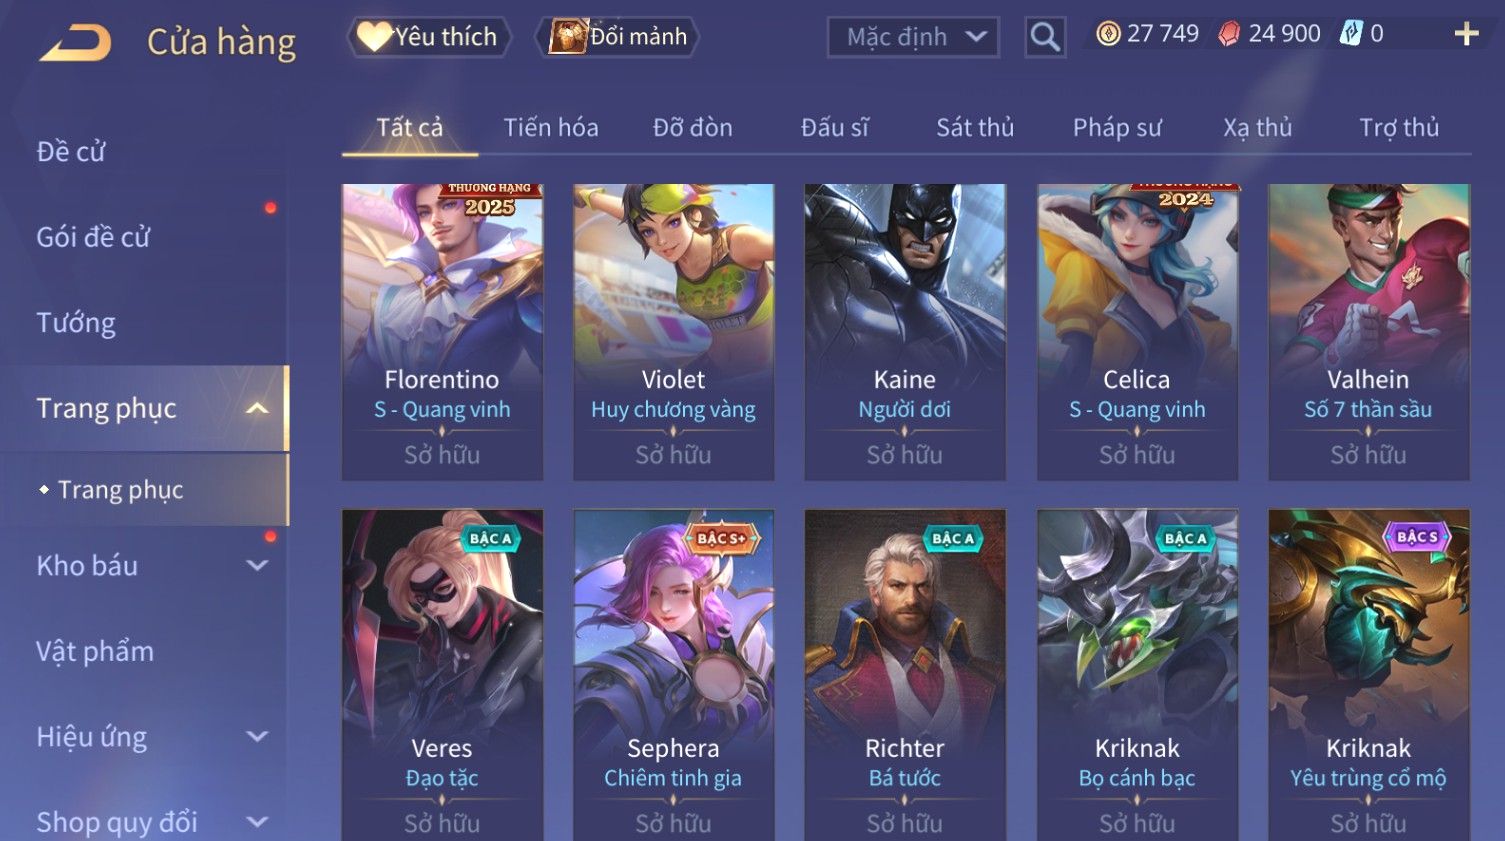The height and width of the screenshot is (841, 1505).
Task: Select the Sephera Chiêm tinh gia card
Action: (673, 675)
